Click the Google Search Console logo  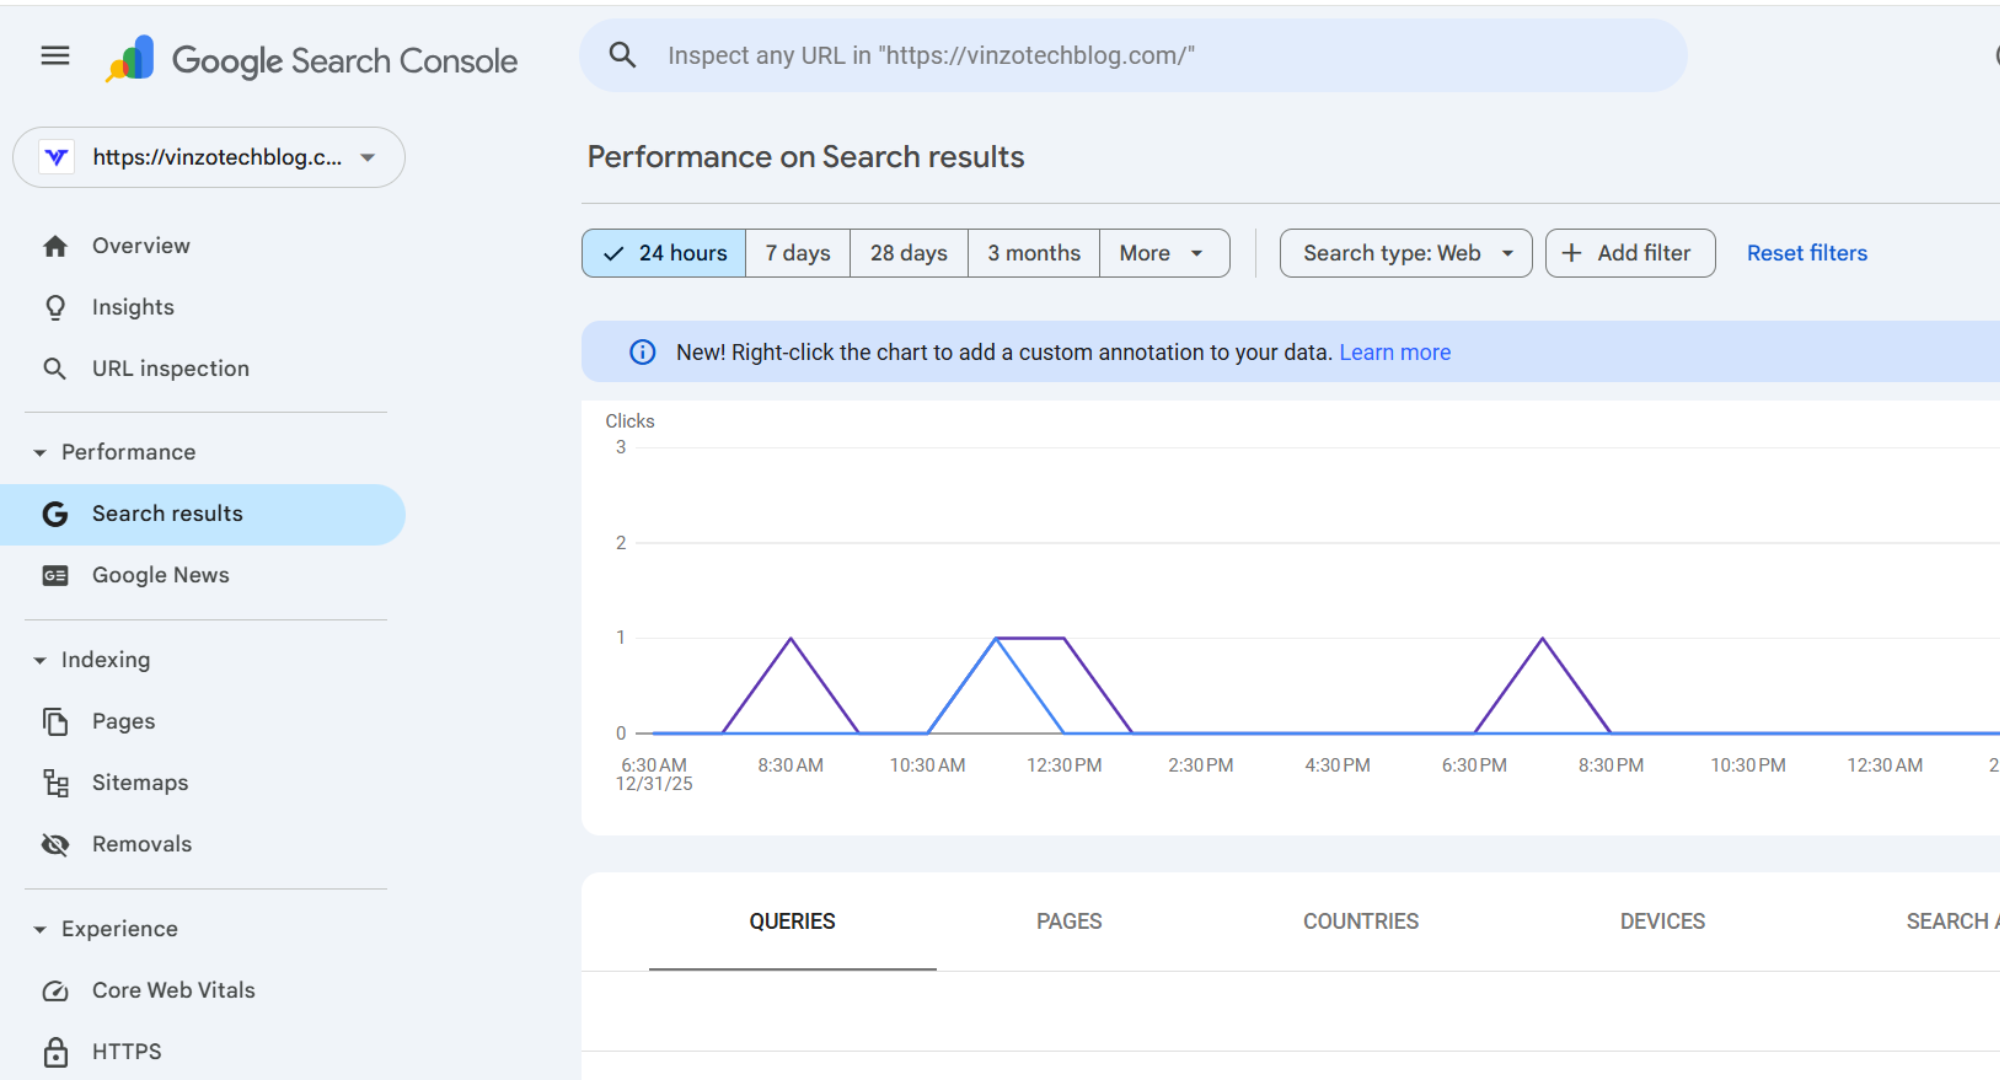(x=131, y=59)
